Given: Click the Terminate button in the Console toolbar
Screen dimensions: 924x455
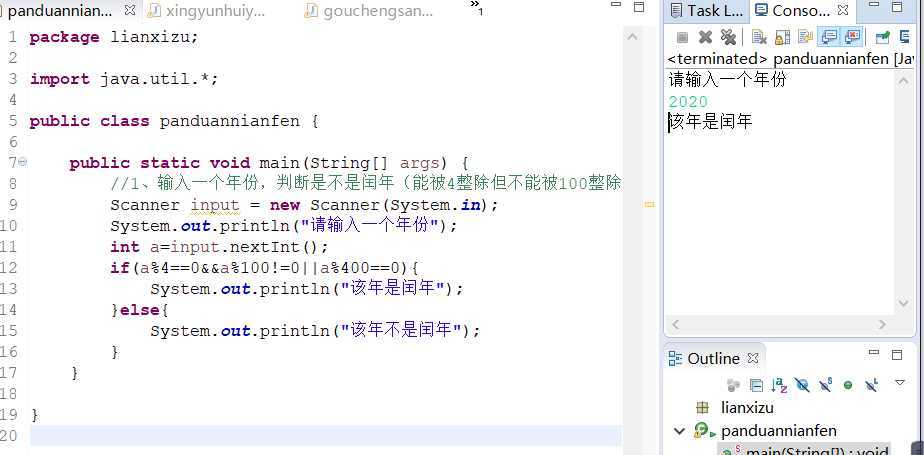Looking at the screenshot, I should (x=682, y=37).
